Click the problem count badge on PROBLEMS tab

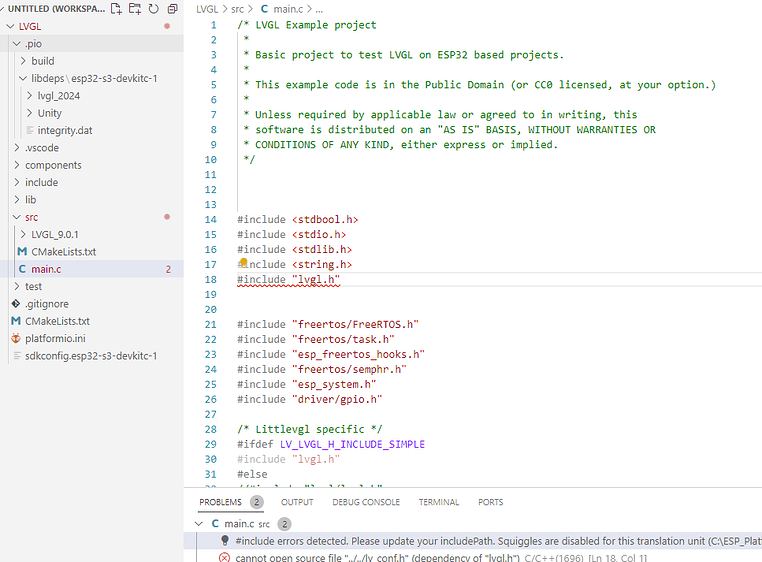(257, 502)
